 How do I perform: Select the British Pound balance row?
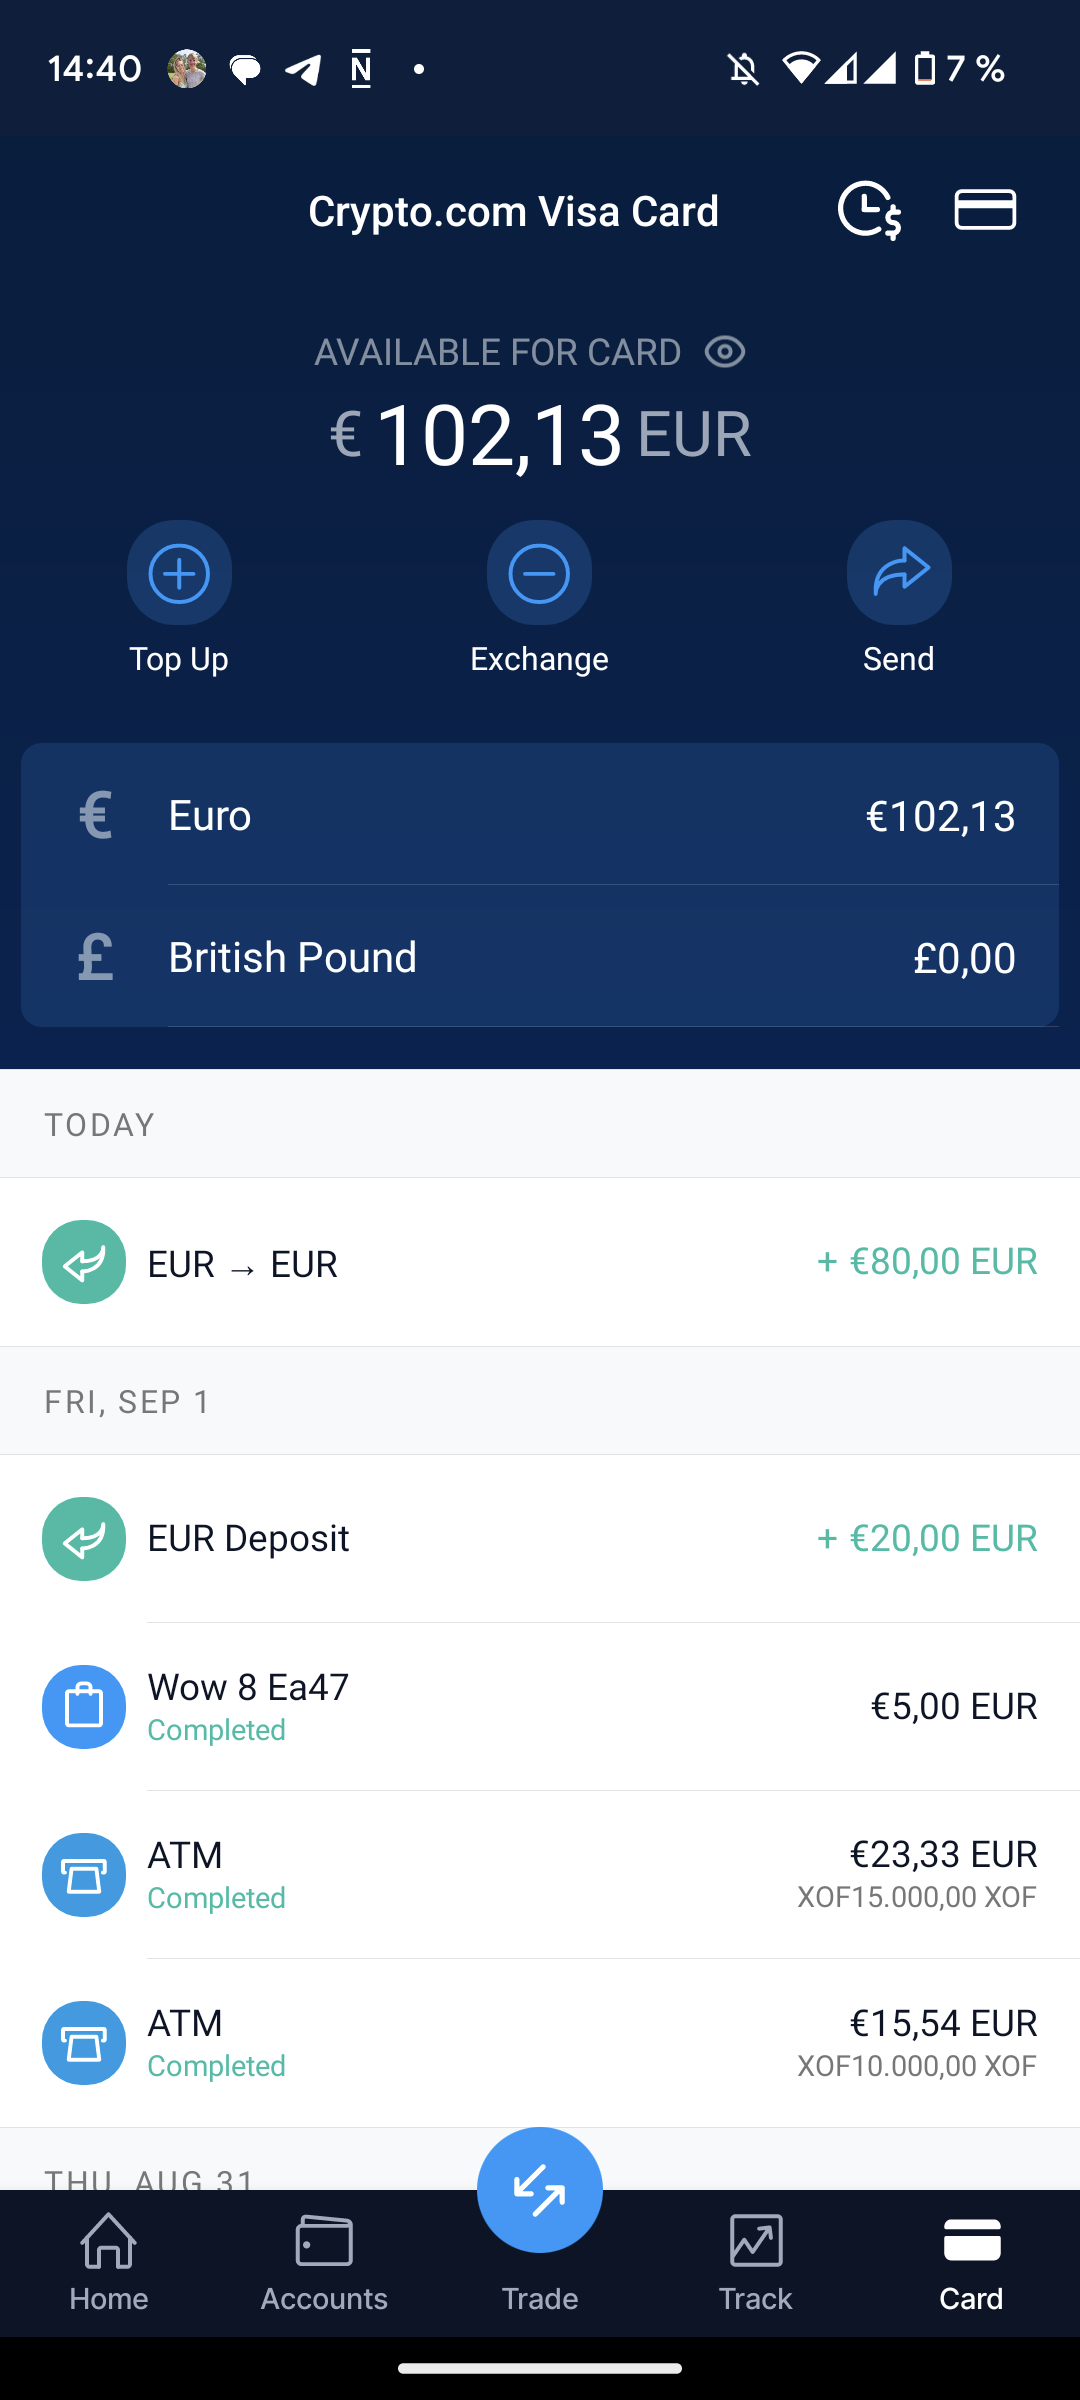coord(540,957)
